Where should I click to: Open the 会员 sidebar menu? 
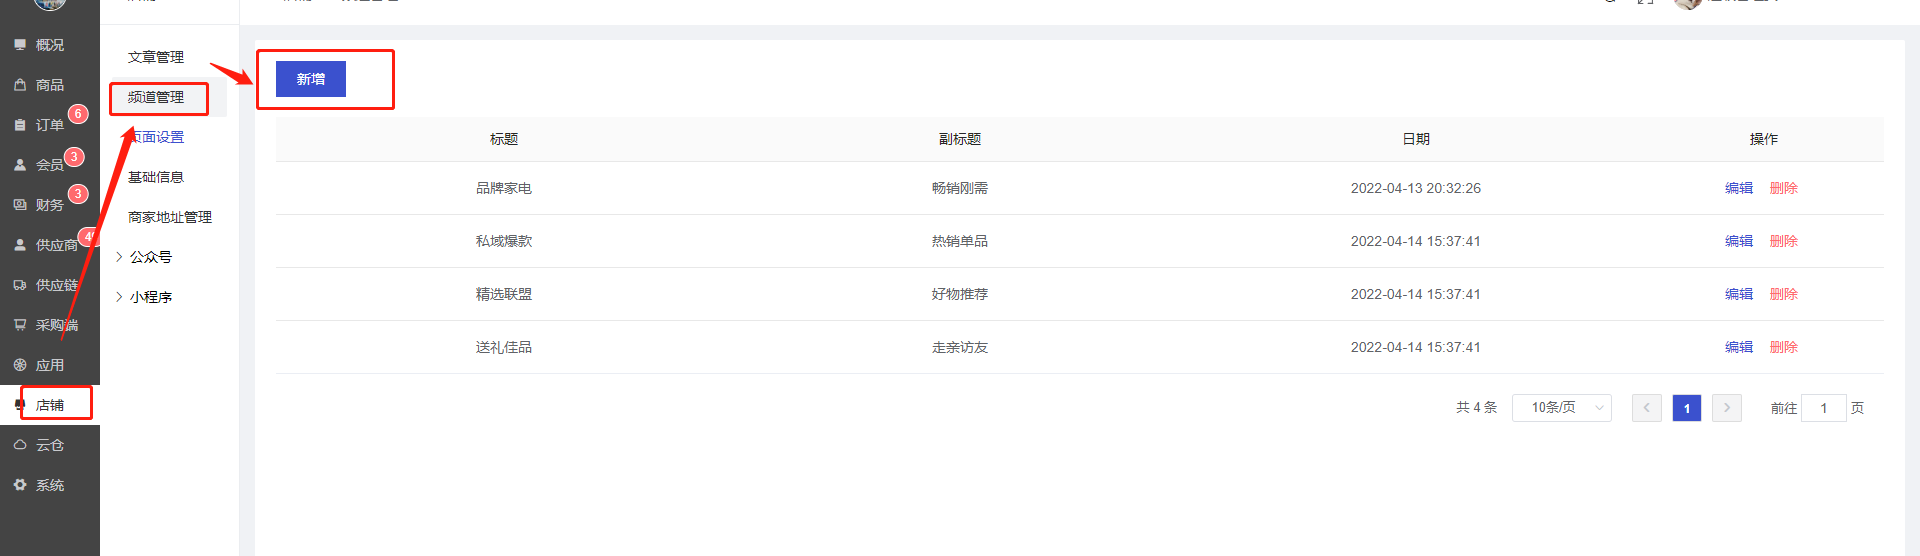pos(50,165)
